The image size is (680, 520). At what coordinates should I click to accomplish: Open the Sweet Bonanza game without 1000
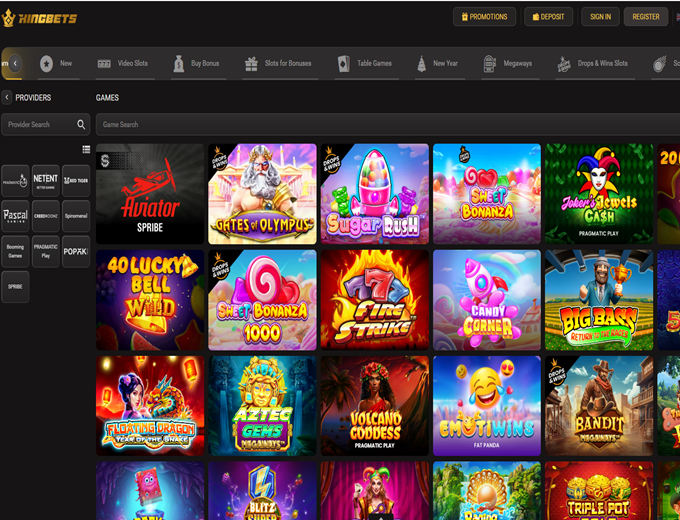[x=487, y=194]
